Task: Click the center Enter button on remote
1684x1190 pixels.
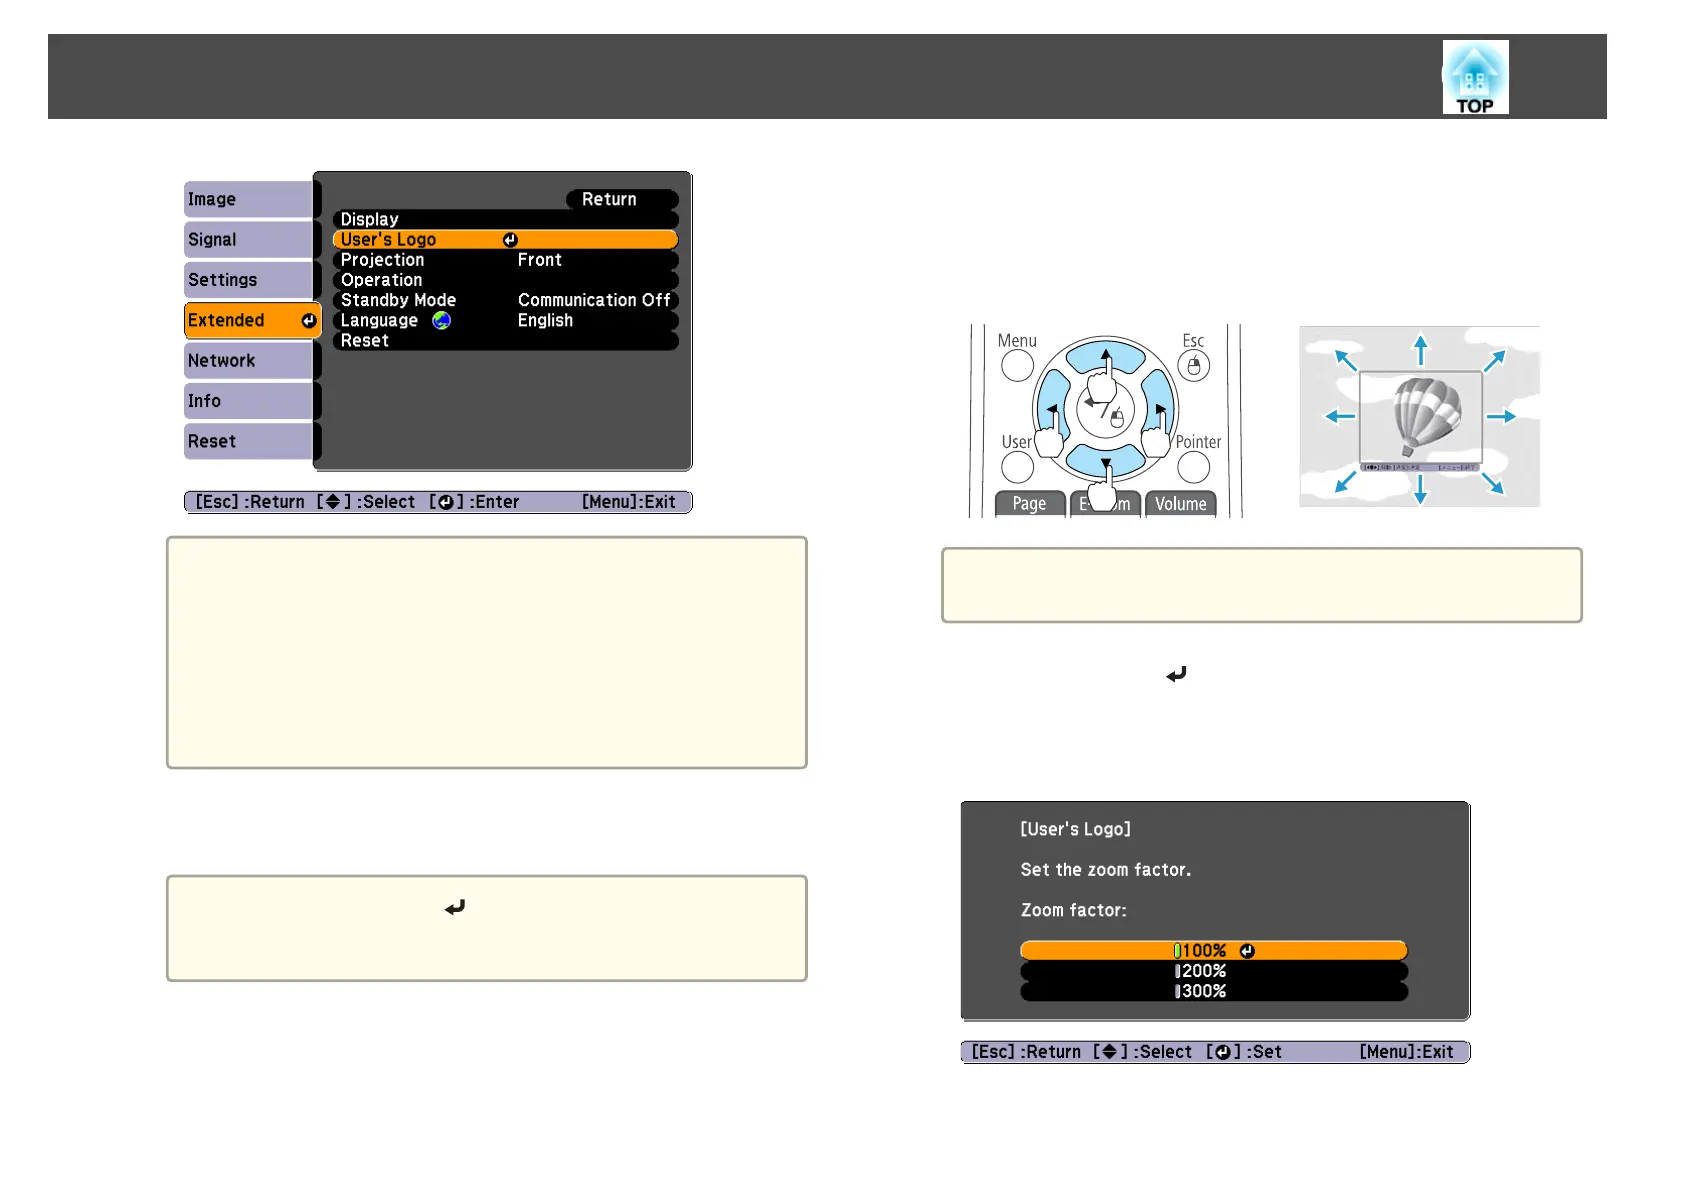Action: click(x=1105, y=410)
